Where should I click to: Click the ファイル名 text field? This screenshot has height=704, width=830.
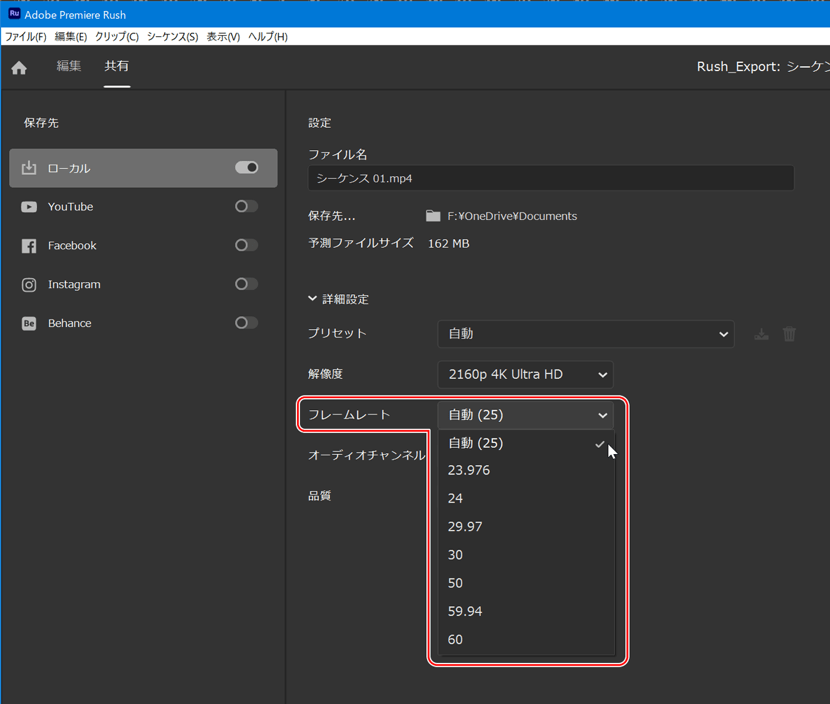tap(551, 178)
